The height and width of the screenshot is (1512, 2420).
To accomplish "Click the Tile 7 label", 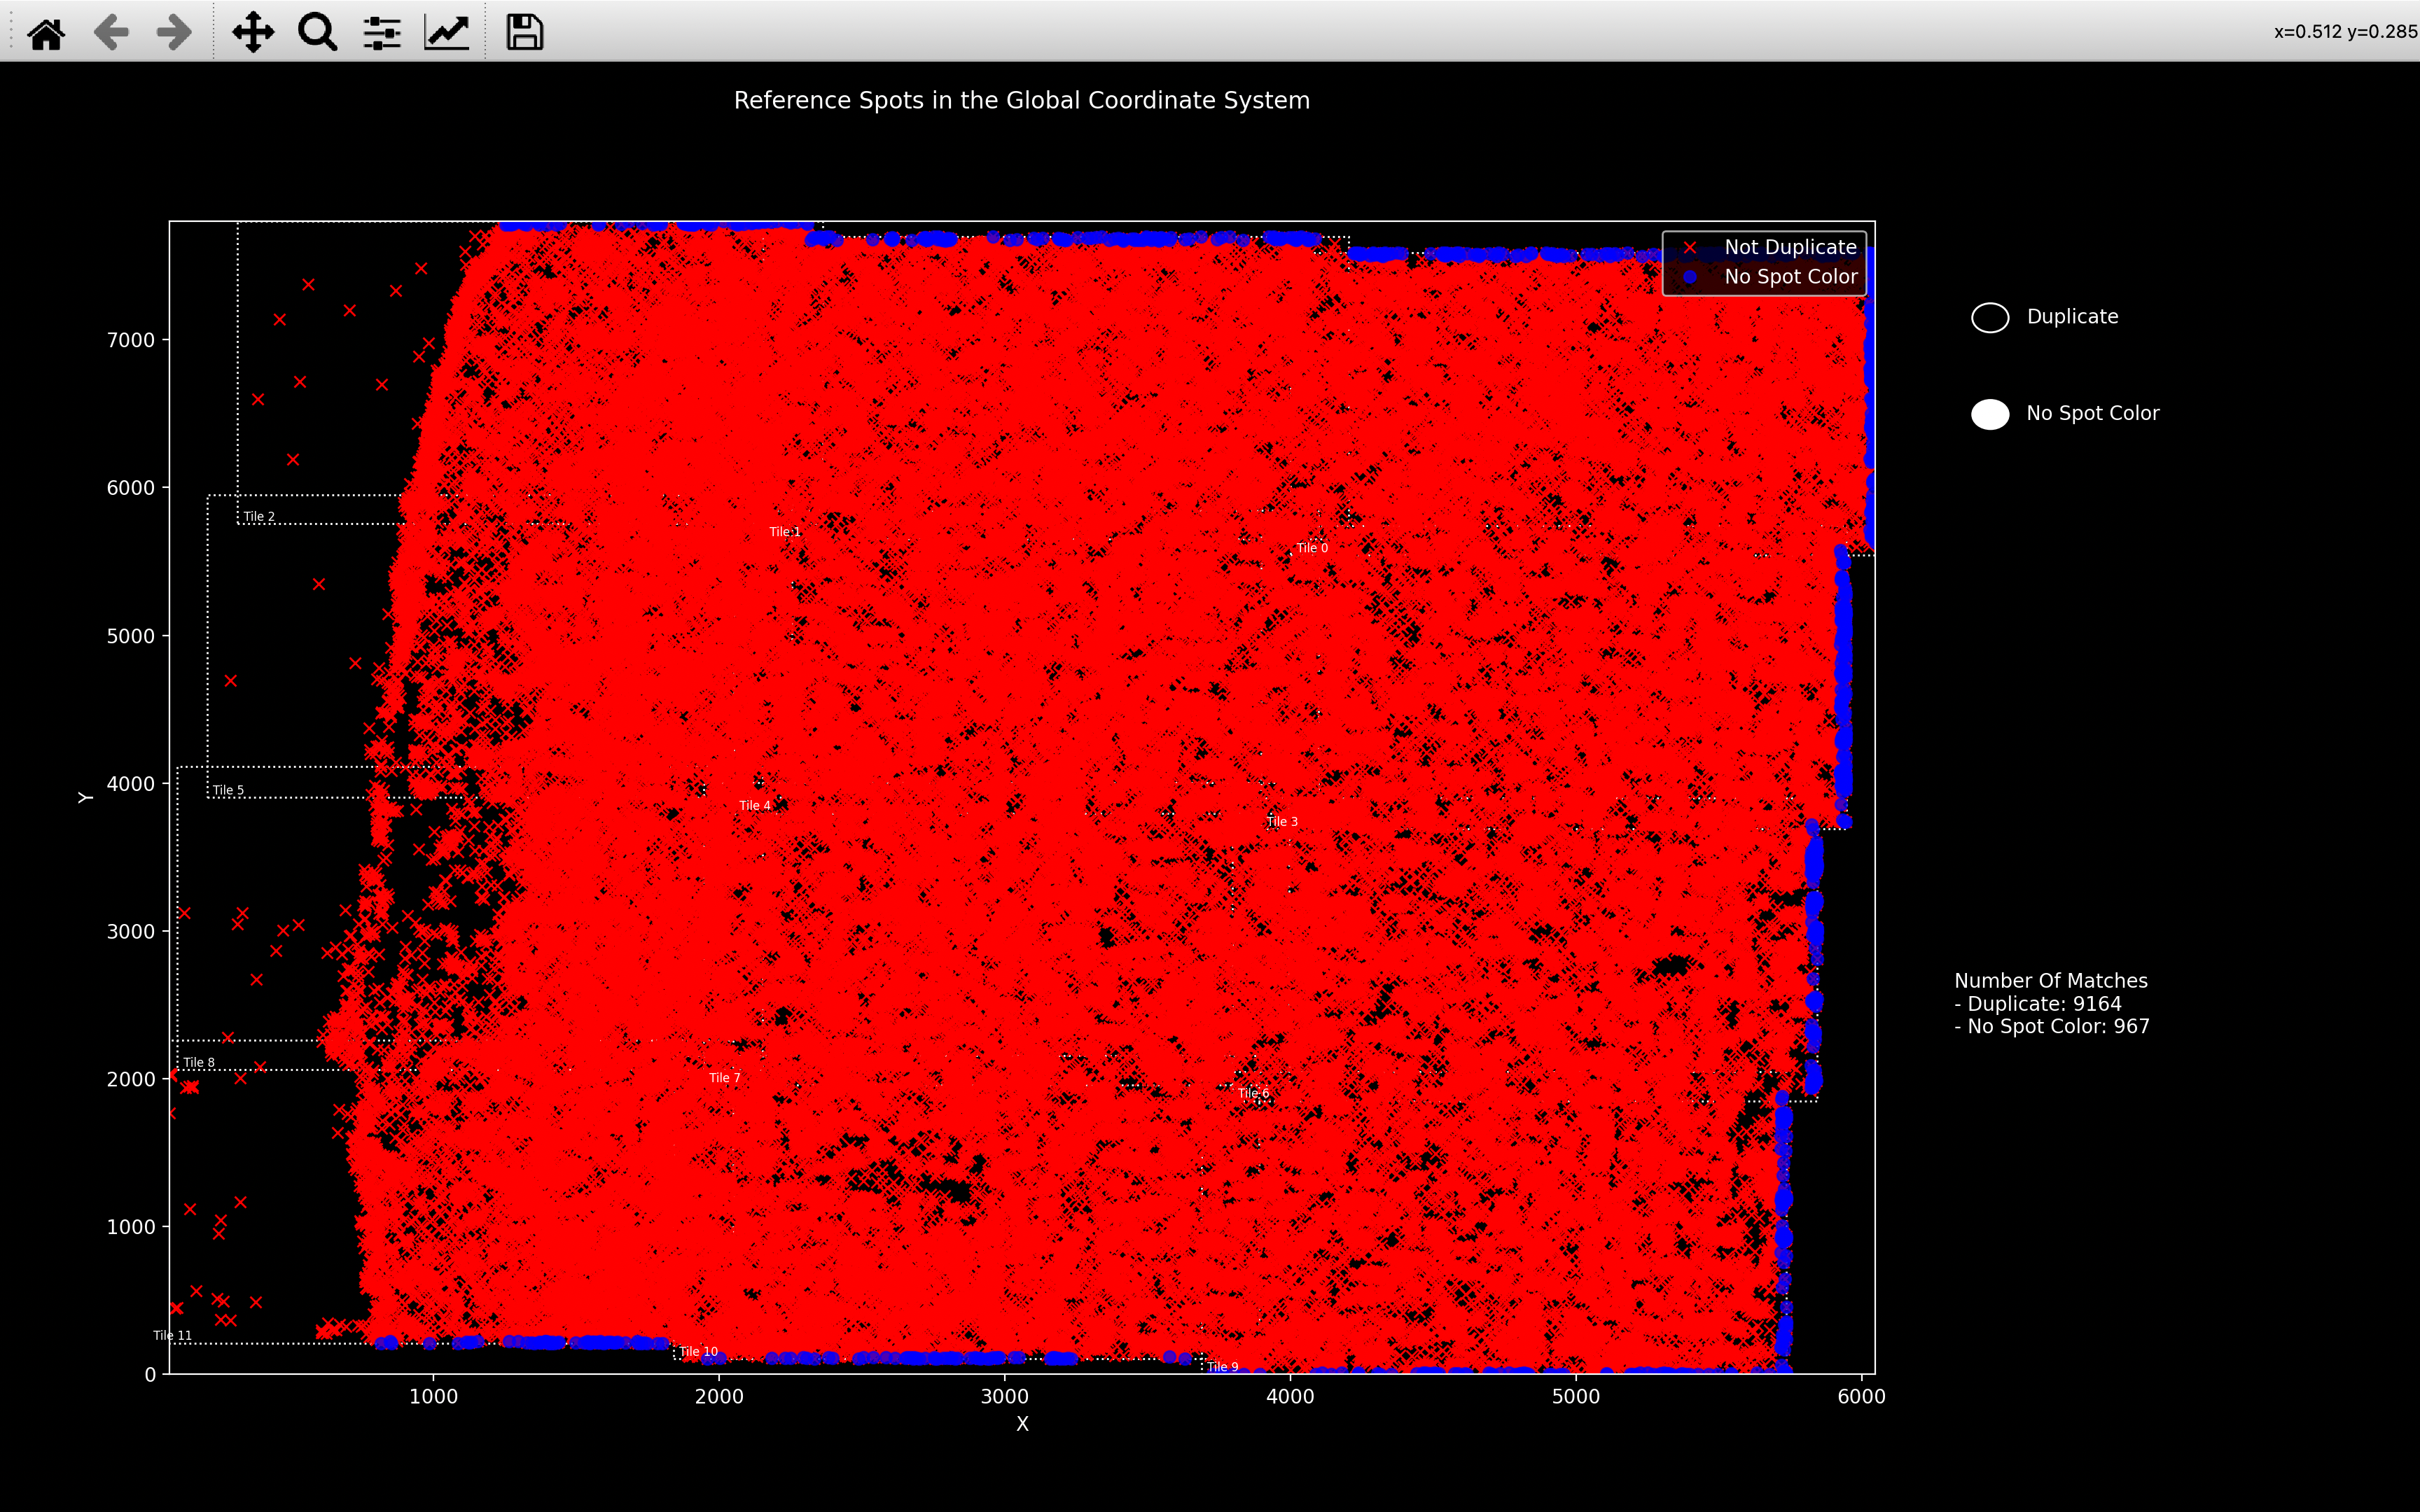I will point(725,1077).
